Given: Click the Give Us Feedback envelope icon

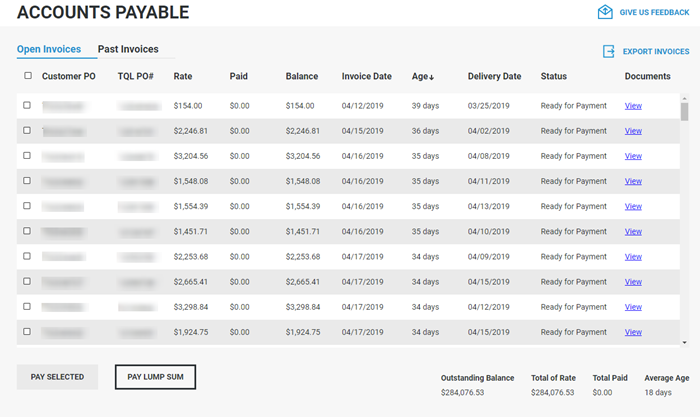Looking at the screenshot, I should tap(605, 12).
